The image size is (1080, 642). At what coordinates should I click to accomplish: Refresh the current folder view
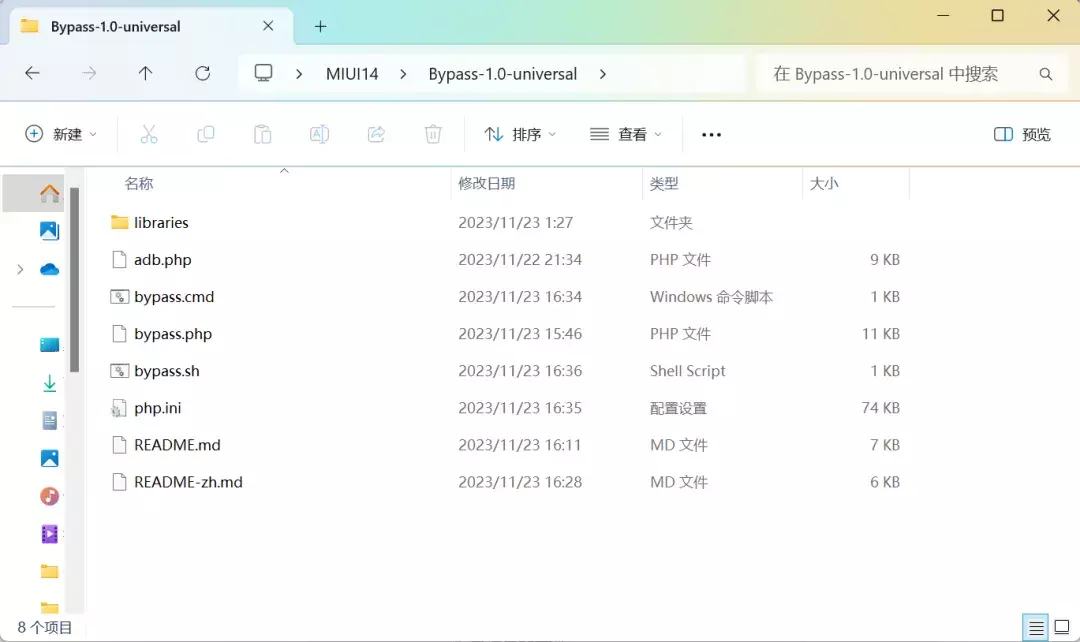pos(202,73)
